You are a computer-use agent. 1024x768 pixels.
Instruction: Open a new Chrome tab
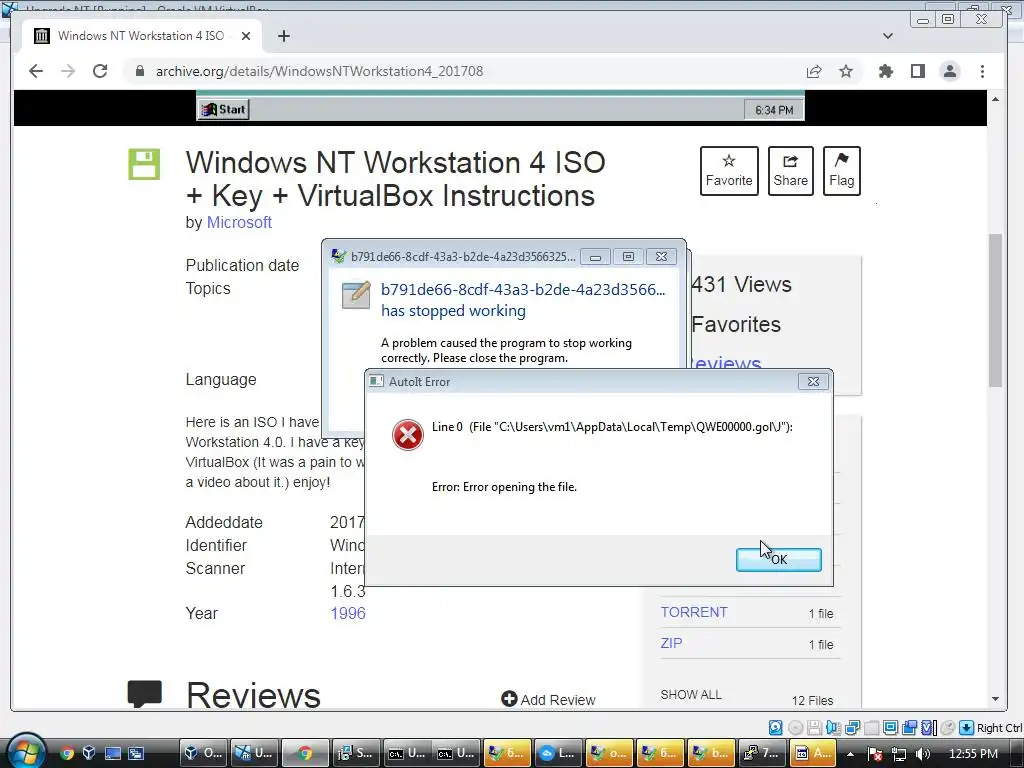[x=283, y=36]
